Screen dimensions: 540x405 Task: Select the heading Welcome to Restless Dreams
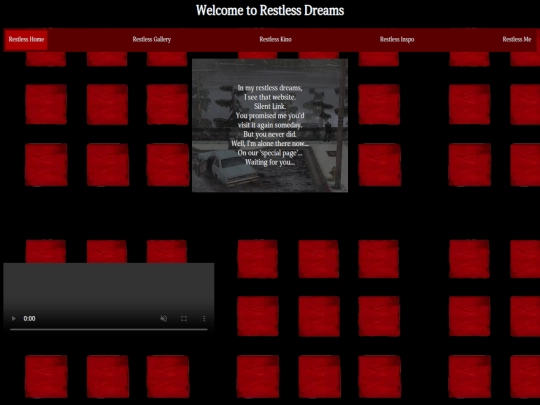[x=270, y=10]
